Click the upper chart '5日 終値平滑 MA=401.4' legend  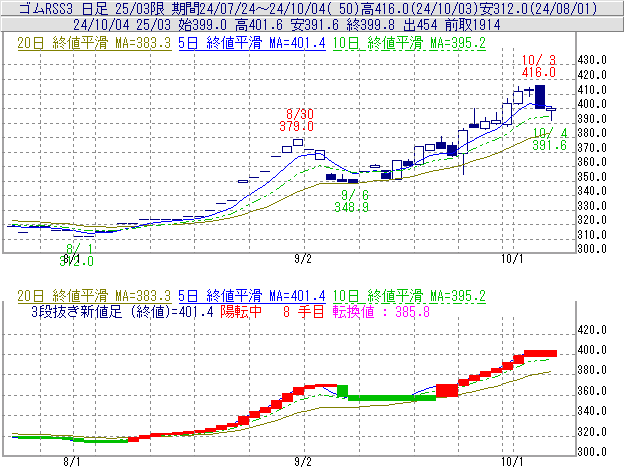click(252, 43)
